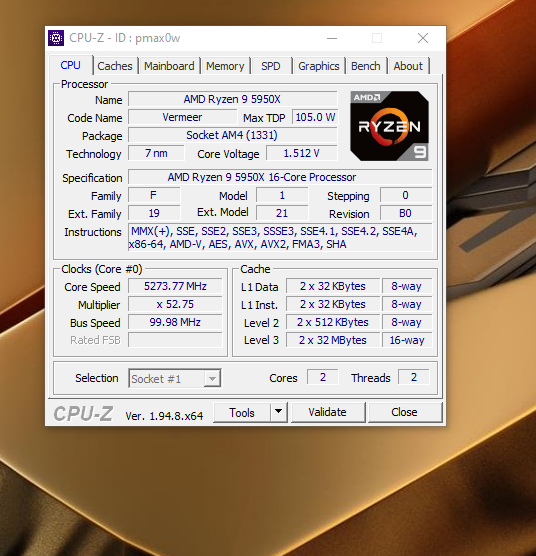Click the Instructions list field

(280, 238)
